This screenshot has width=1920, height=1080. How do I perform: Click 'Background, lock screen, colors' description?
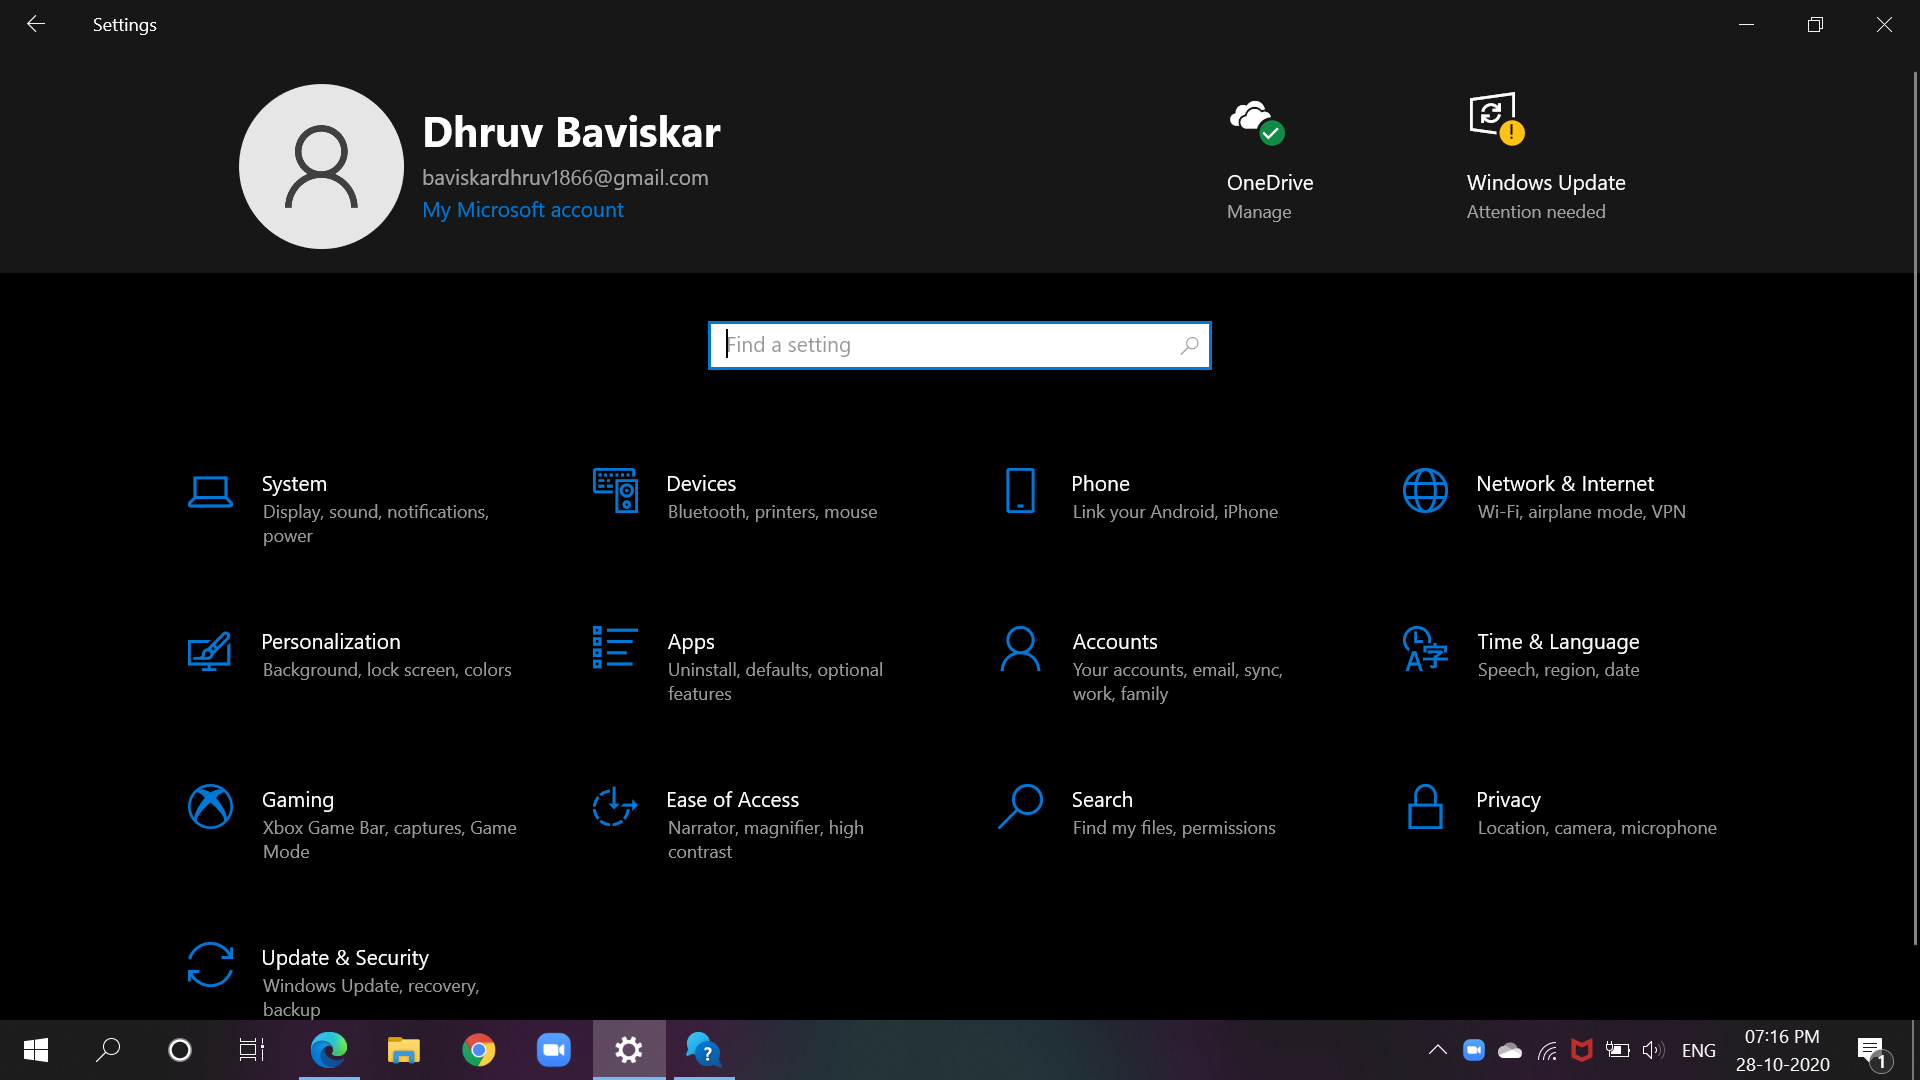pos(387,669)
